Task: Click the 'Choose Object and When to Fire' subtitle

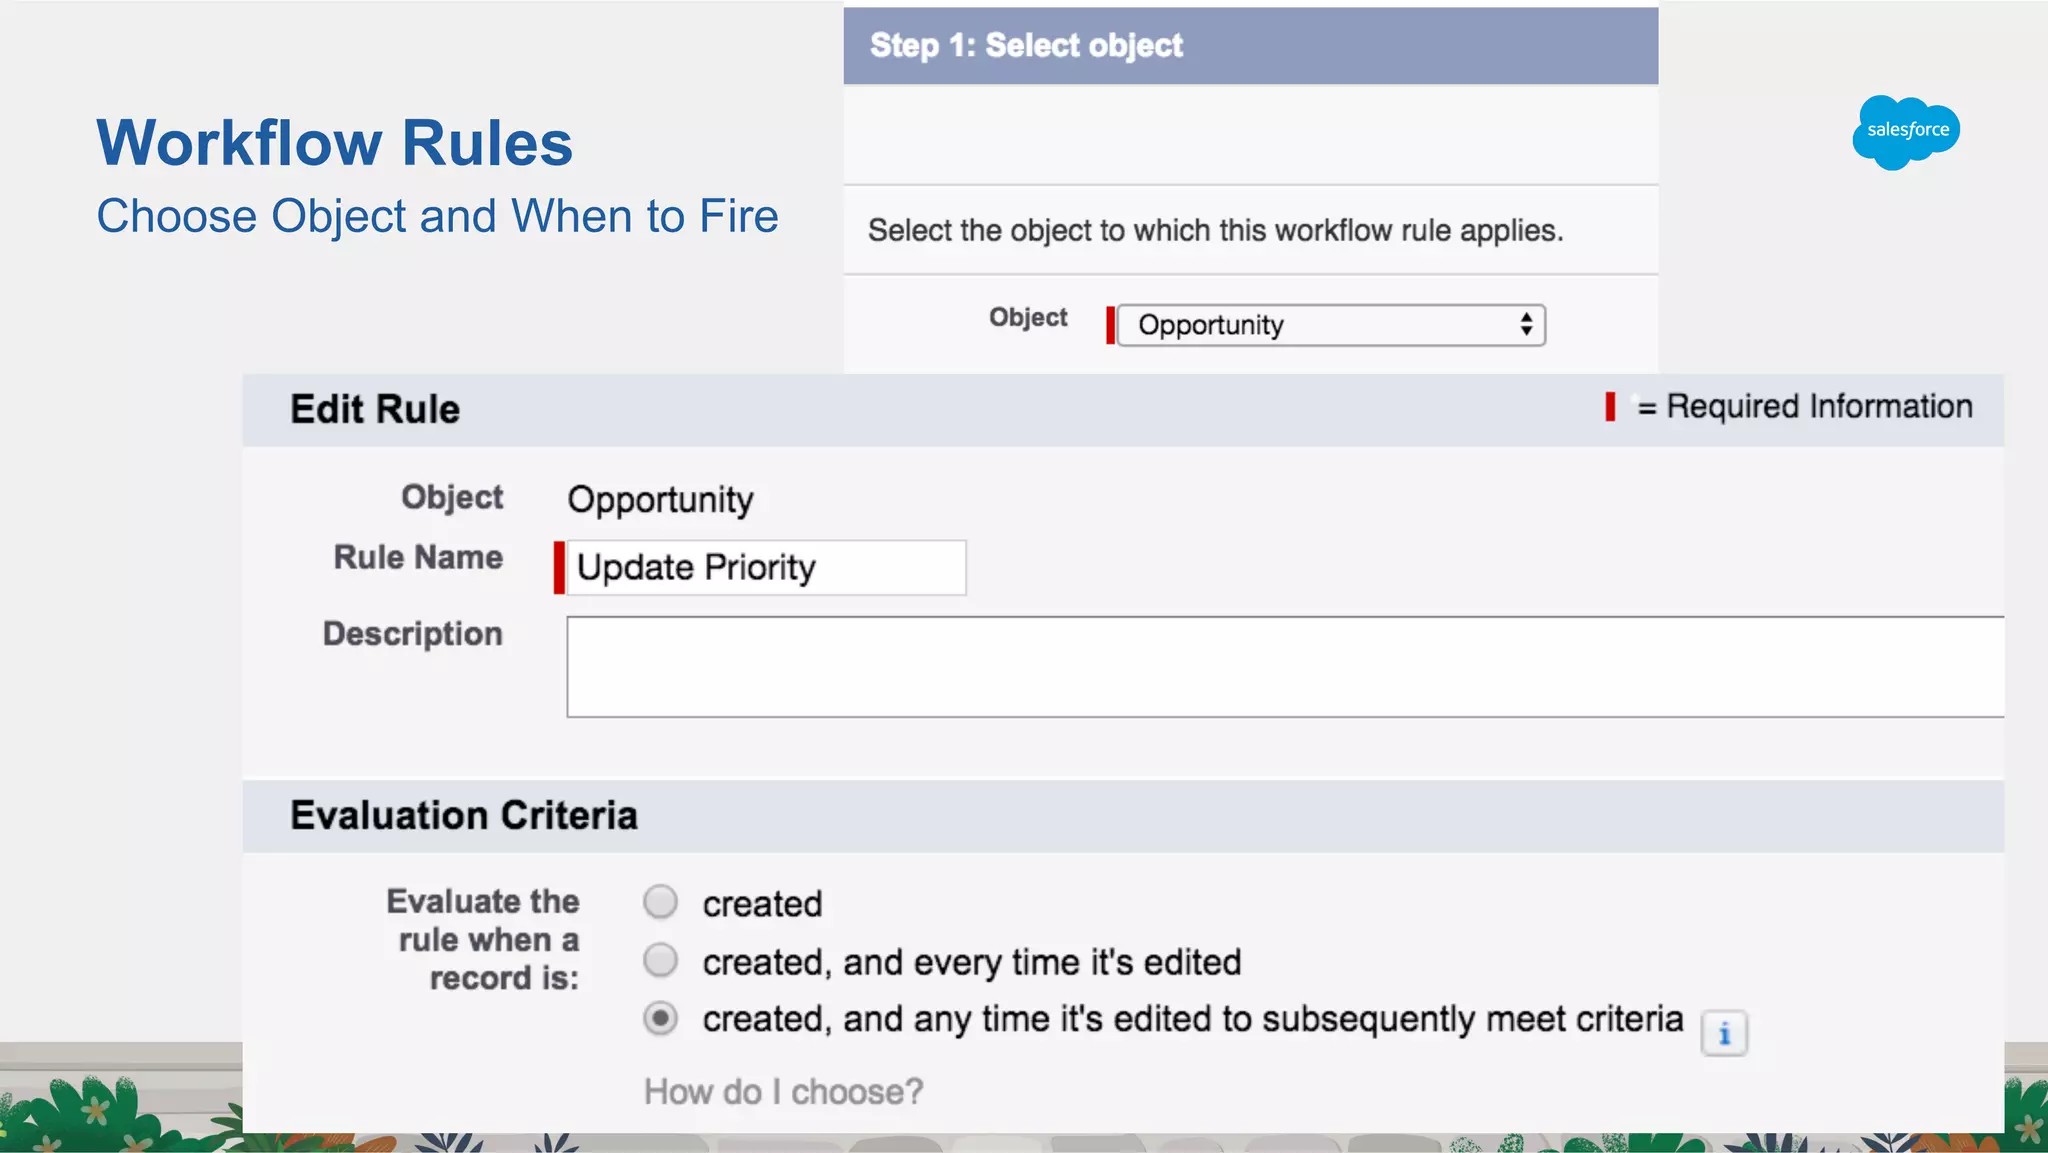Action: 437,216
